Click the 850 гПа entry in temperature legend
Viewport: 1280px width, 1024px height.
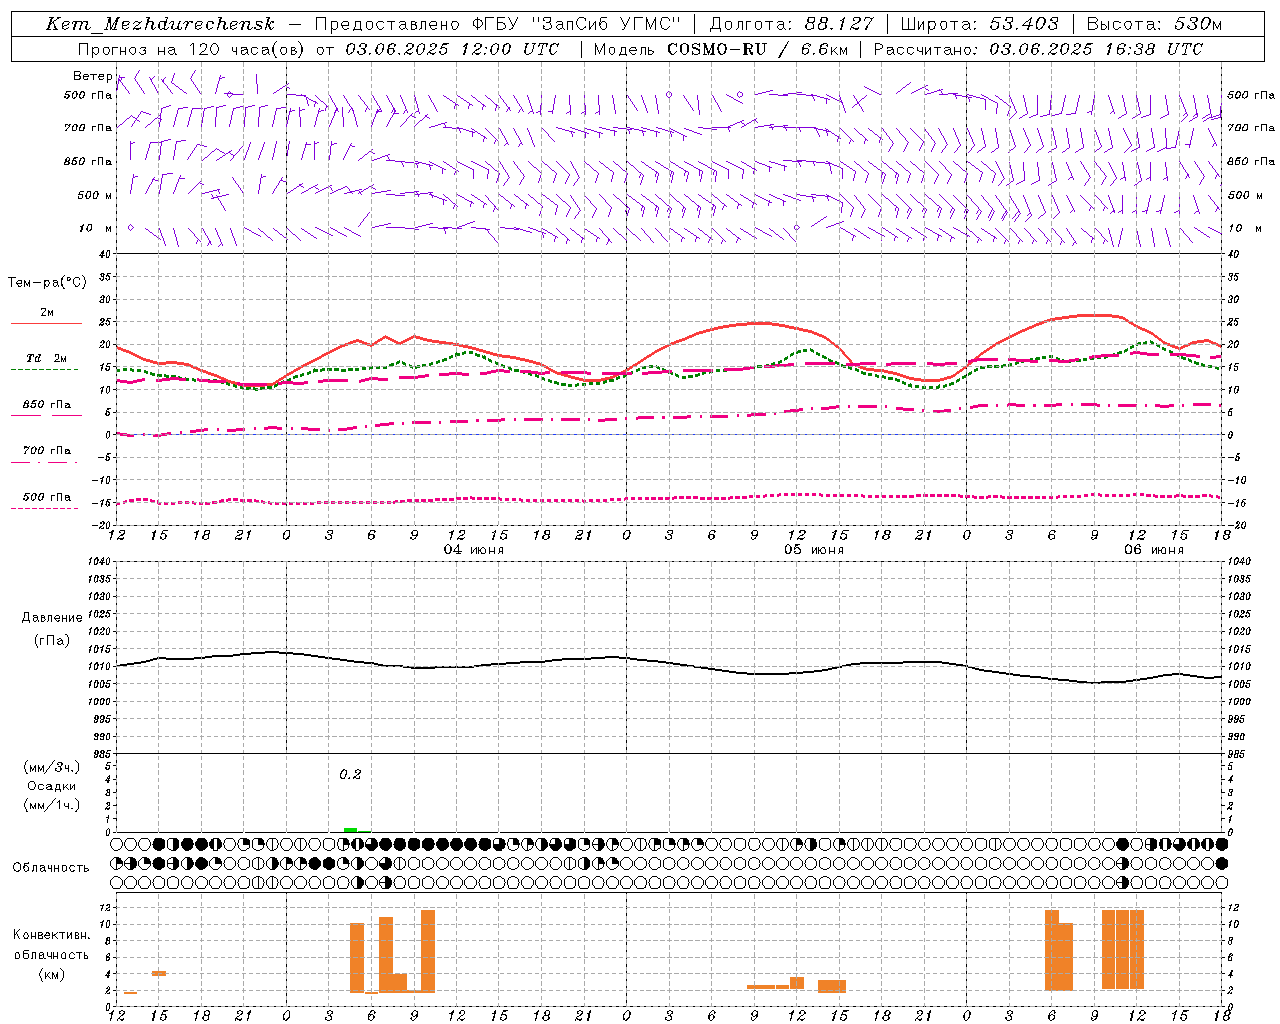tap(47, 404)
